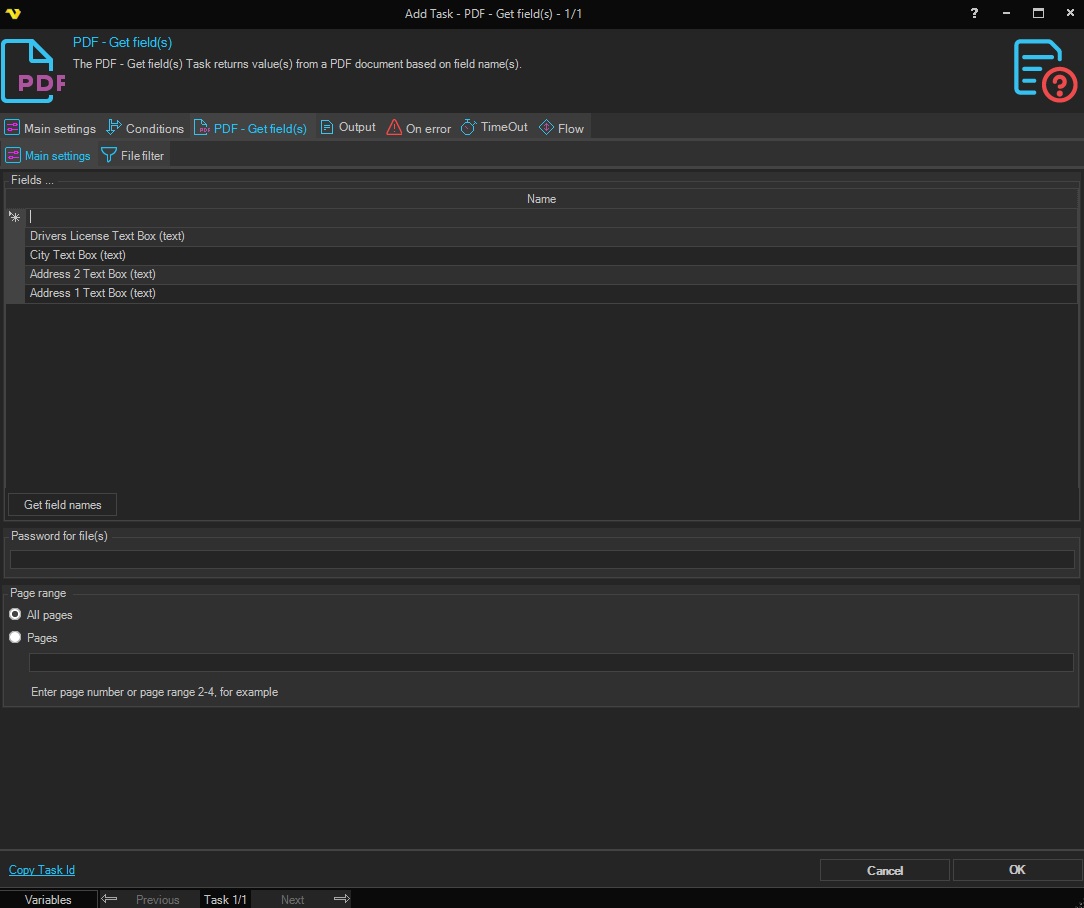Select Address 2 Text Box (text) row
1084x908 pixels.
pos(551,275)
